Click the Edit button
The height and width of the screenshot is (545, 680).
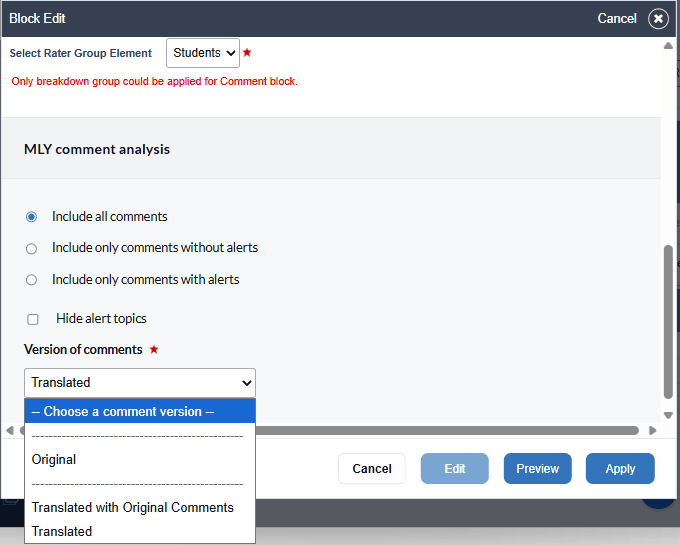(454, 469)
